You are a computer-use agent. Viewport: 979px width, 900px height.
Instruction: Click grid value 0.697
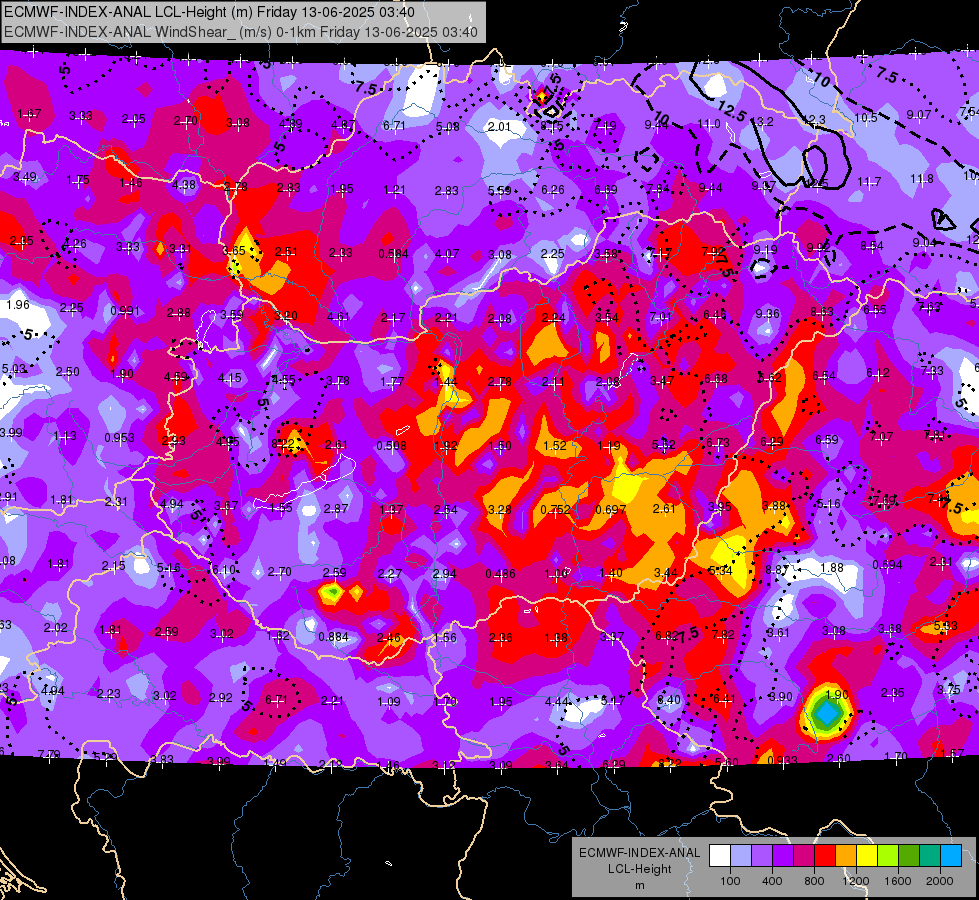[611, 510]
